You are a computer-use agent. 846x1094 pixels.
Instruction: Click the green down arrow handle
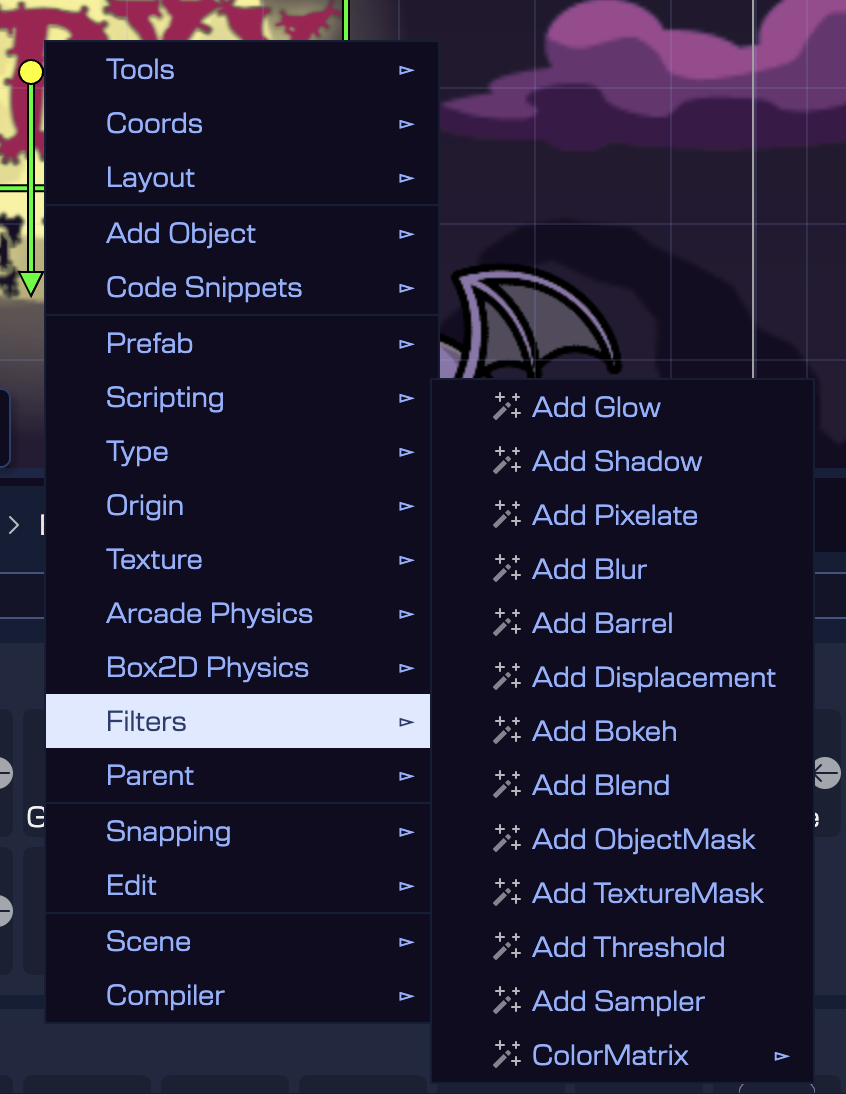(31, 283)
